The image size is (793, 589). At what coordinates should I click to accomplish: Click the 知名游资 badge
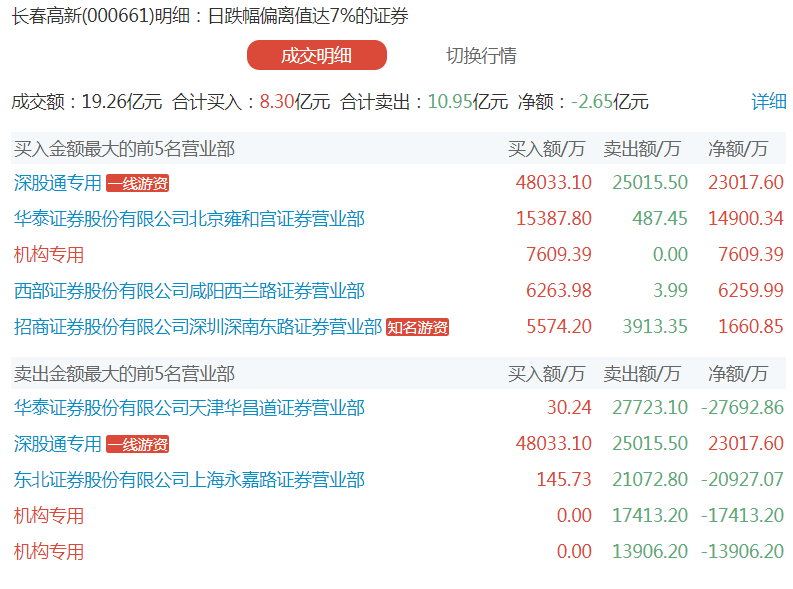click(x=417, y=328)
